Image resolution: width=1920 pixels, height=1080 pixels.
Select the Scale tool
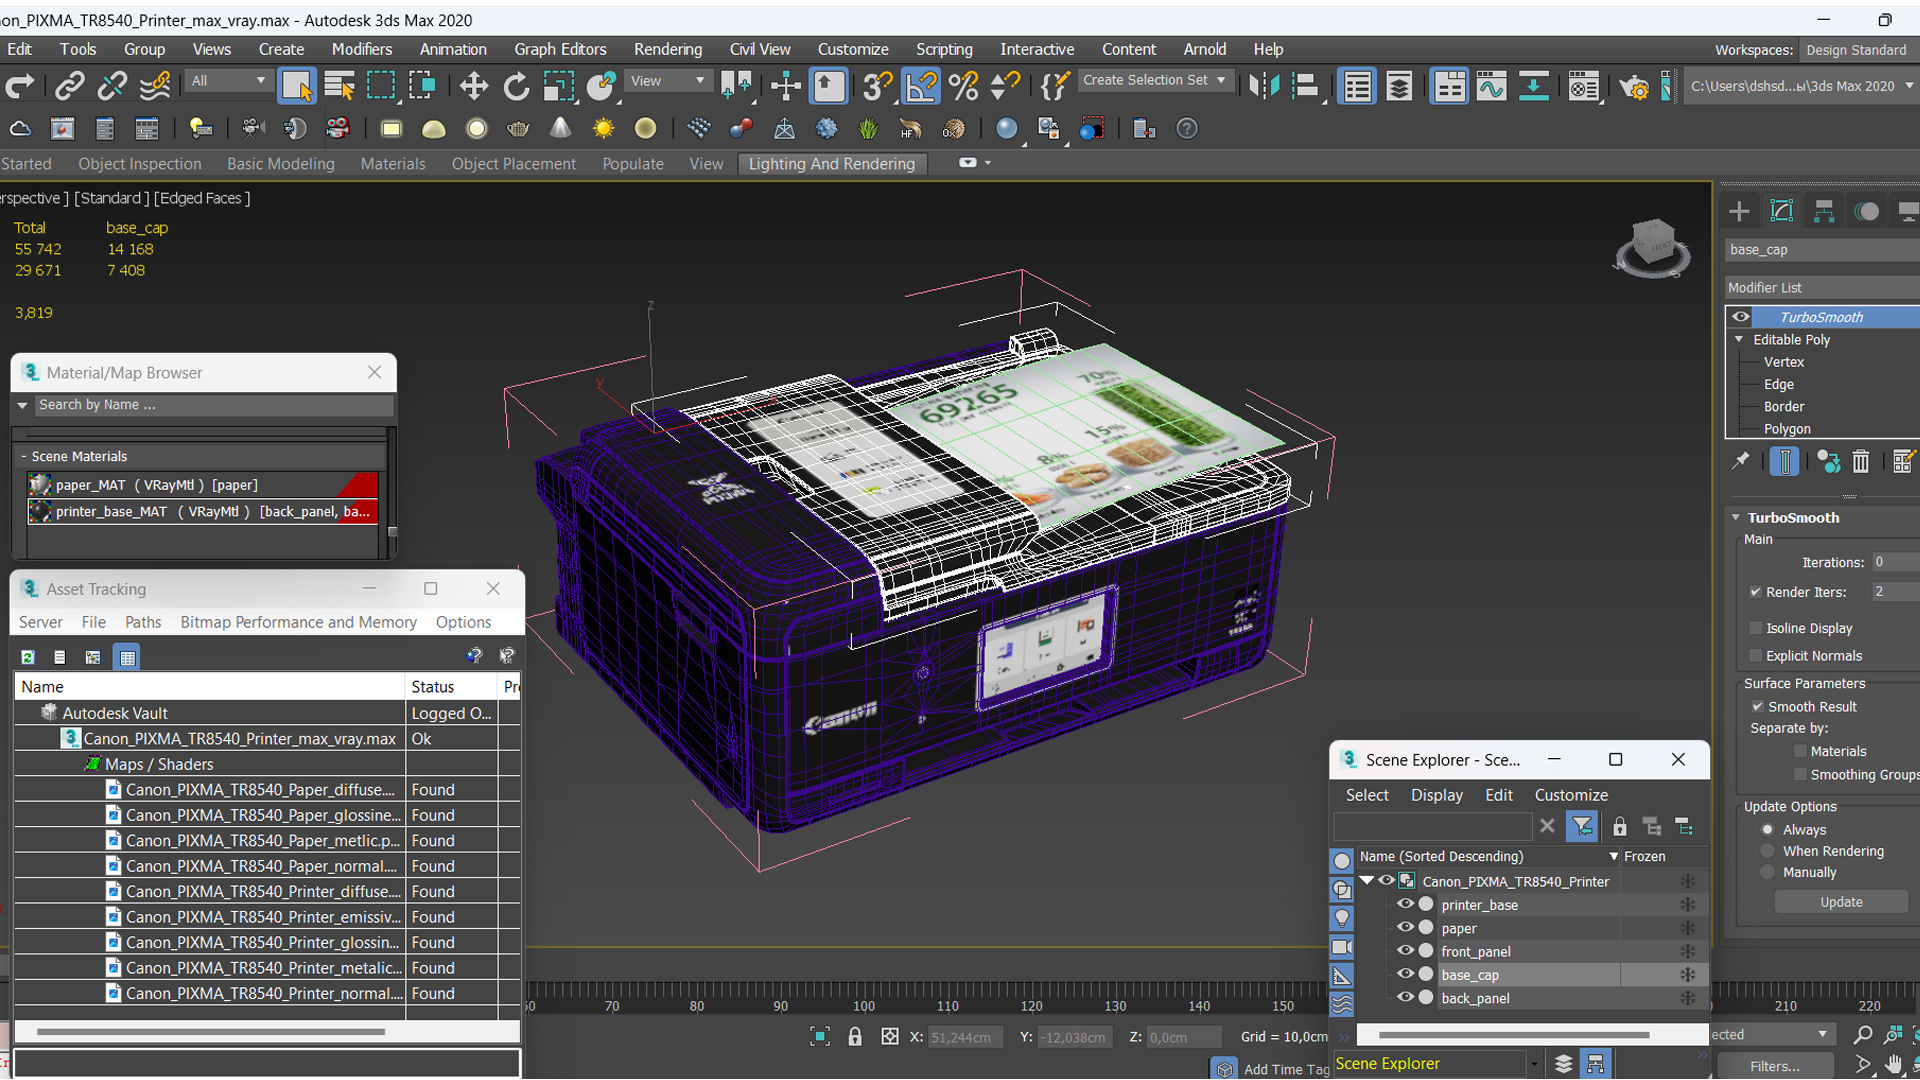tap(558, 86)
